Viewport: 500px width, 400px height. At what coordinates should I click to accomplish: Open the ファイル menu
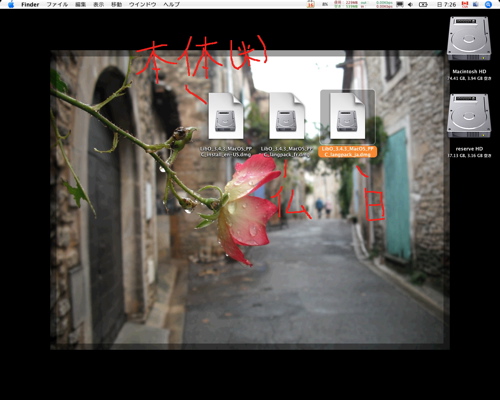coord(57,4)
